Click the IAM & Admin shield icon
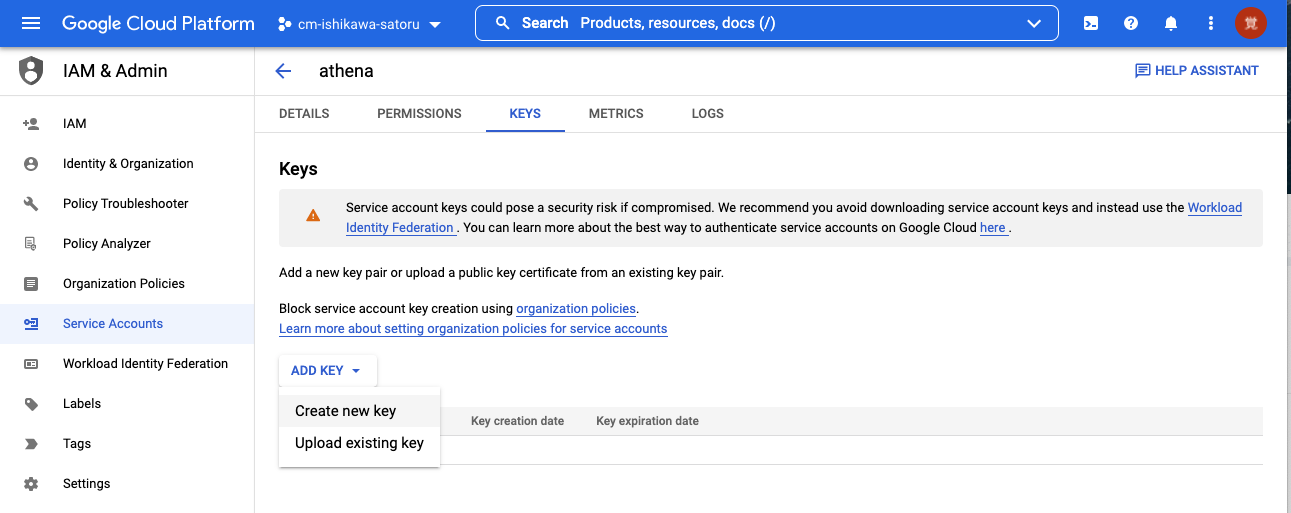Viewport: 1291px width, 513px height. [x=32, y=71]
